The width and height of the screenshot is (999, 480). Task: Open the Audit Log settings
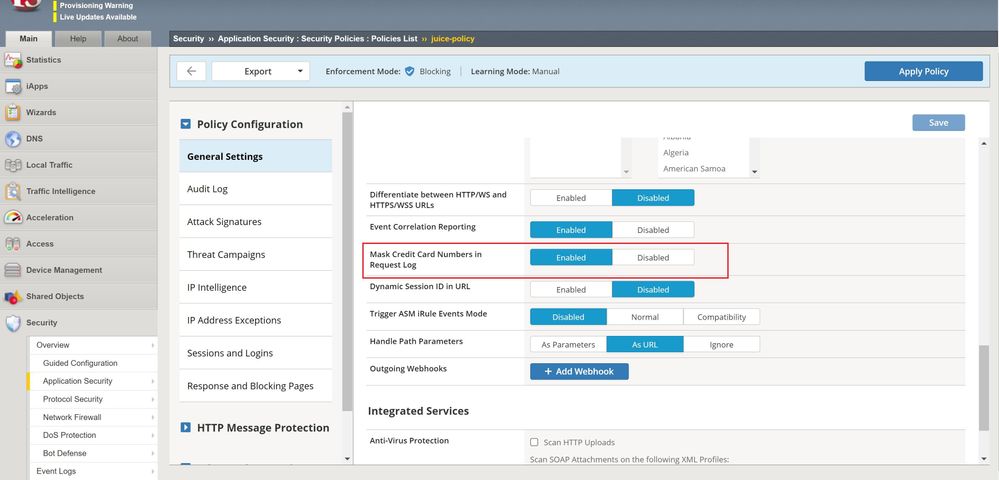click(255, 189)
